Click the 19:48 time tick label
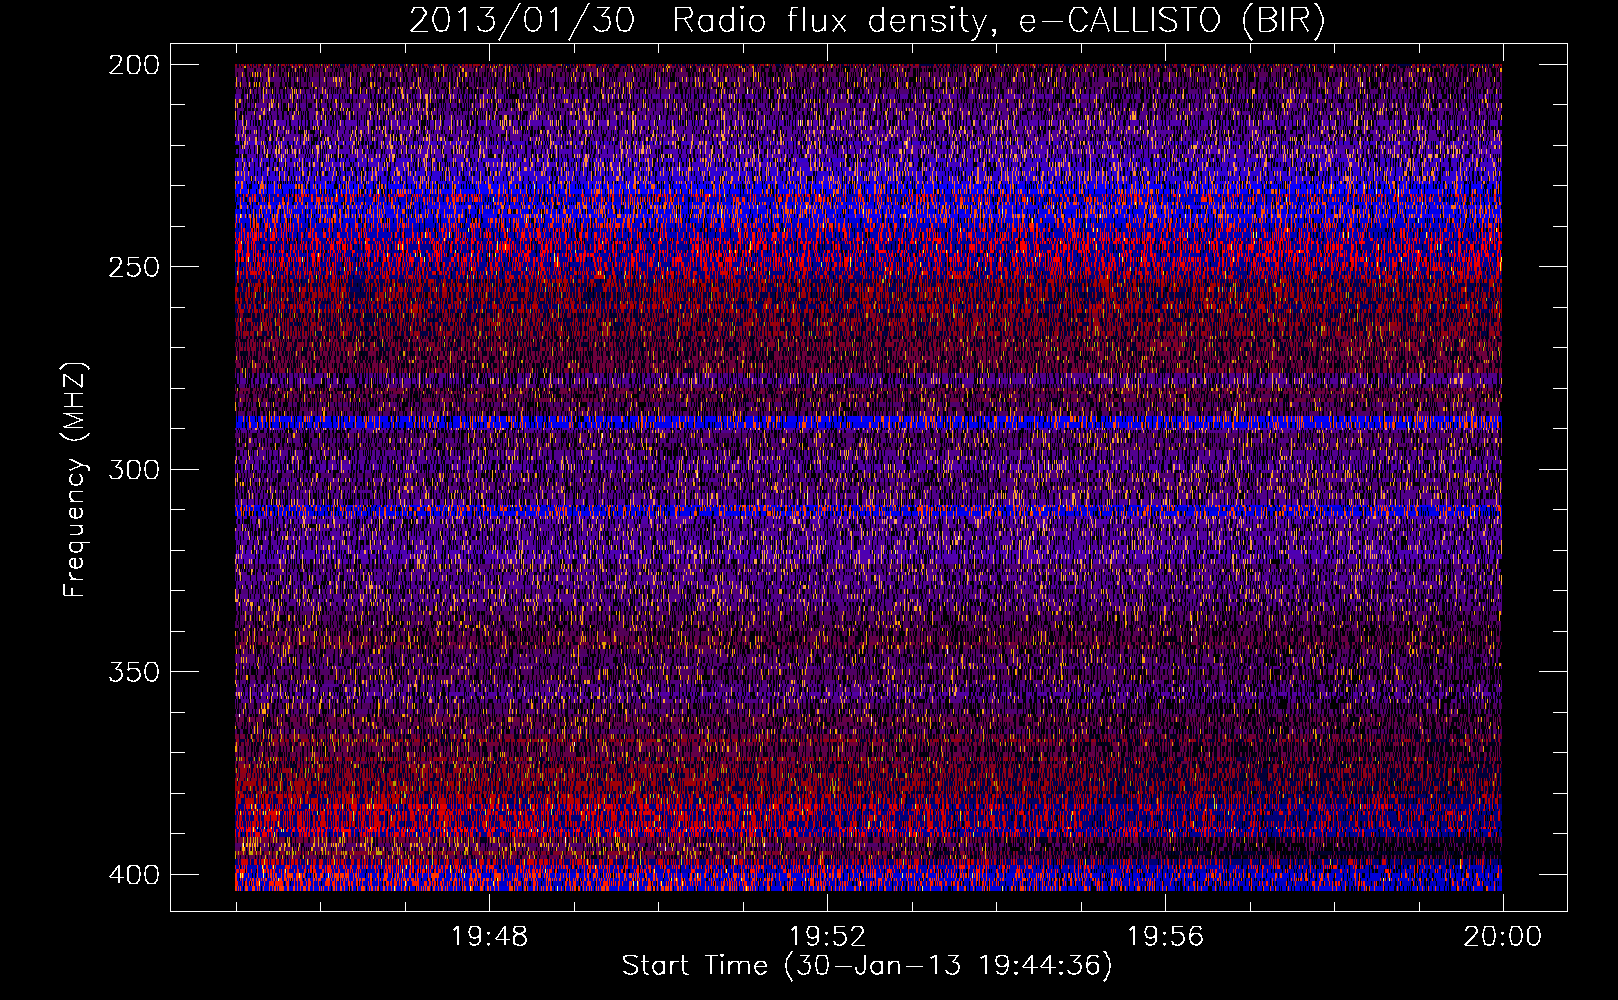The image size is (1618, 1000). [489, 937]
